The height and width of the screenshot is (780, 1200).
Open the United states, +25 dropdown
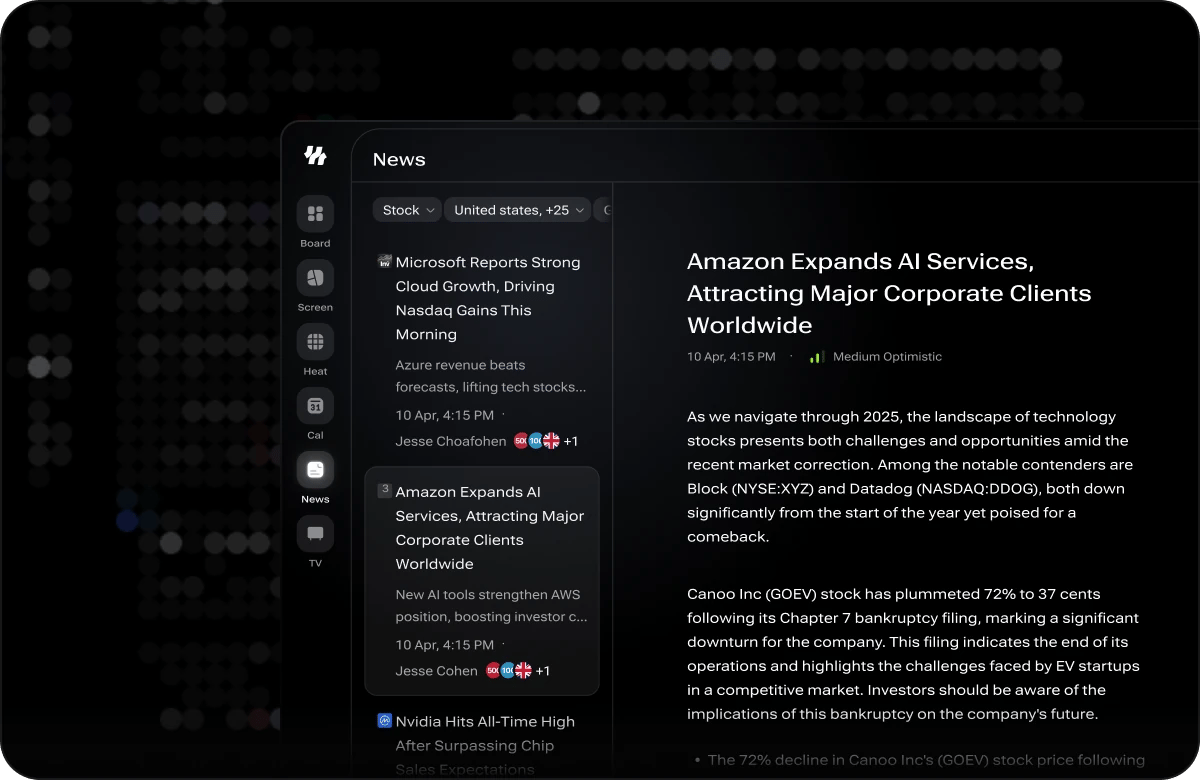click(x=517, y=210)
